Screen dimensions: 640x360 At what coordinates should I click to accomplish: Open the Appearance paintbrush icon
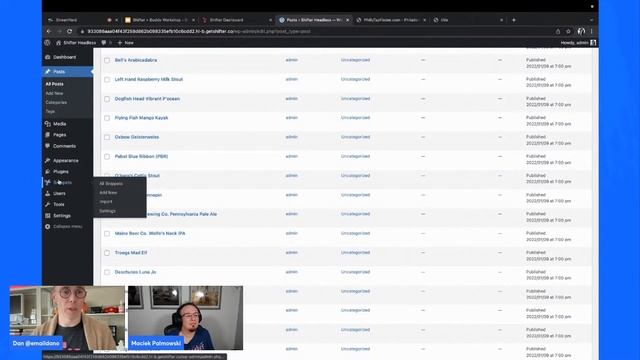[x=48, y=160]
